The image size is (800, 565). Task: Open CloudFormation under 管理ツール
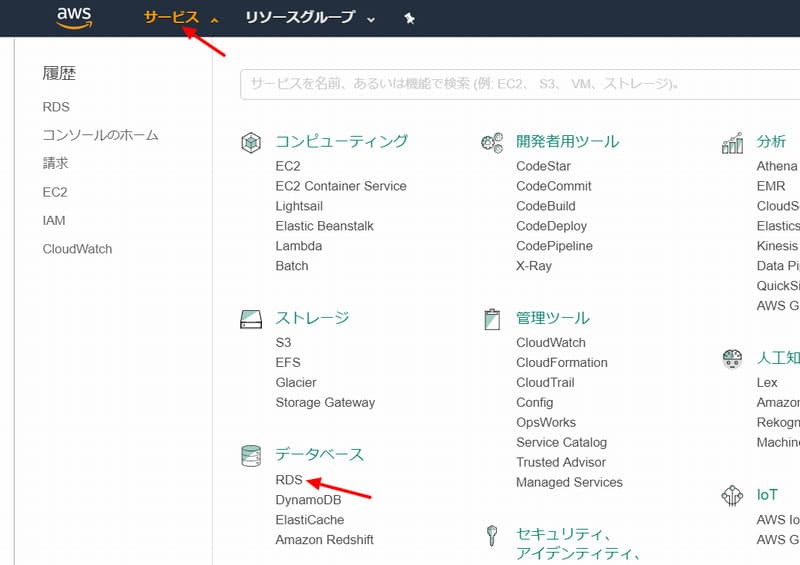(x=561, y=362)
